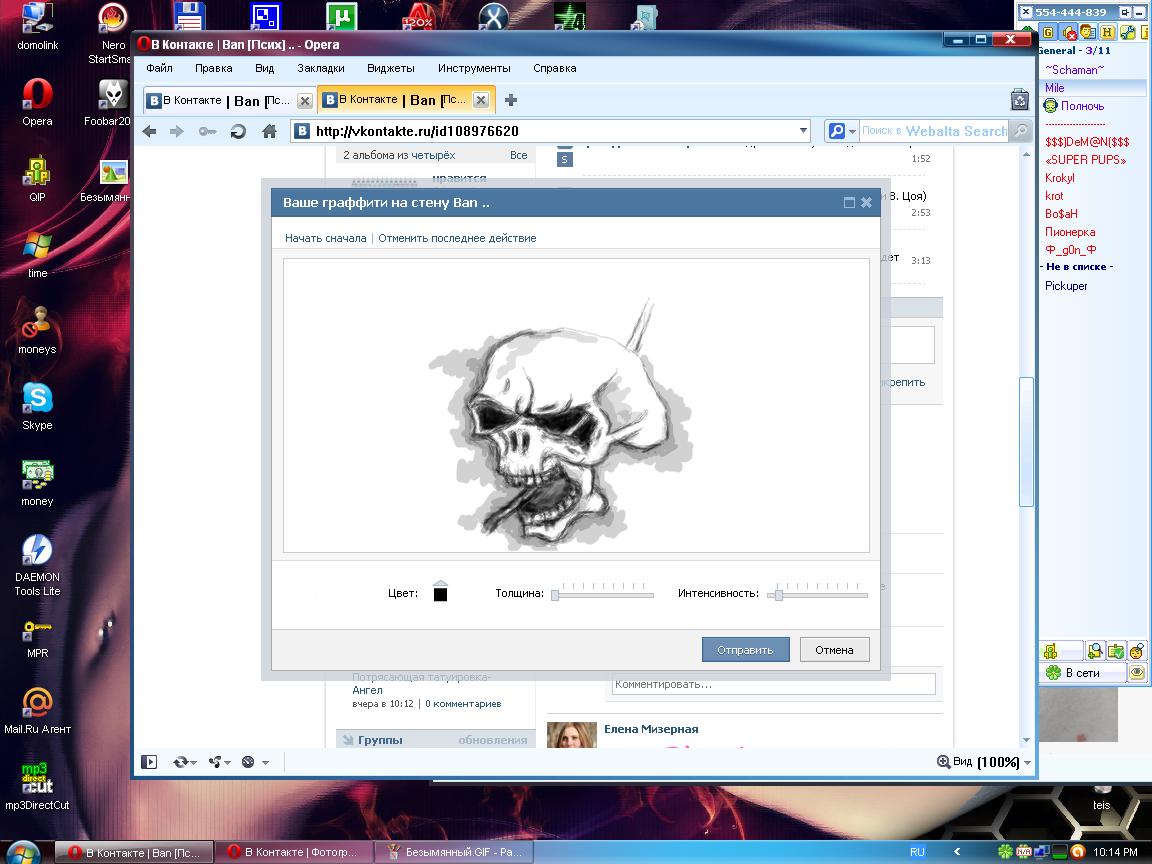Click the password wand key icon
Viewport: 1152px width, 864px height.
point(207,131)
